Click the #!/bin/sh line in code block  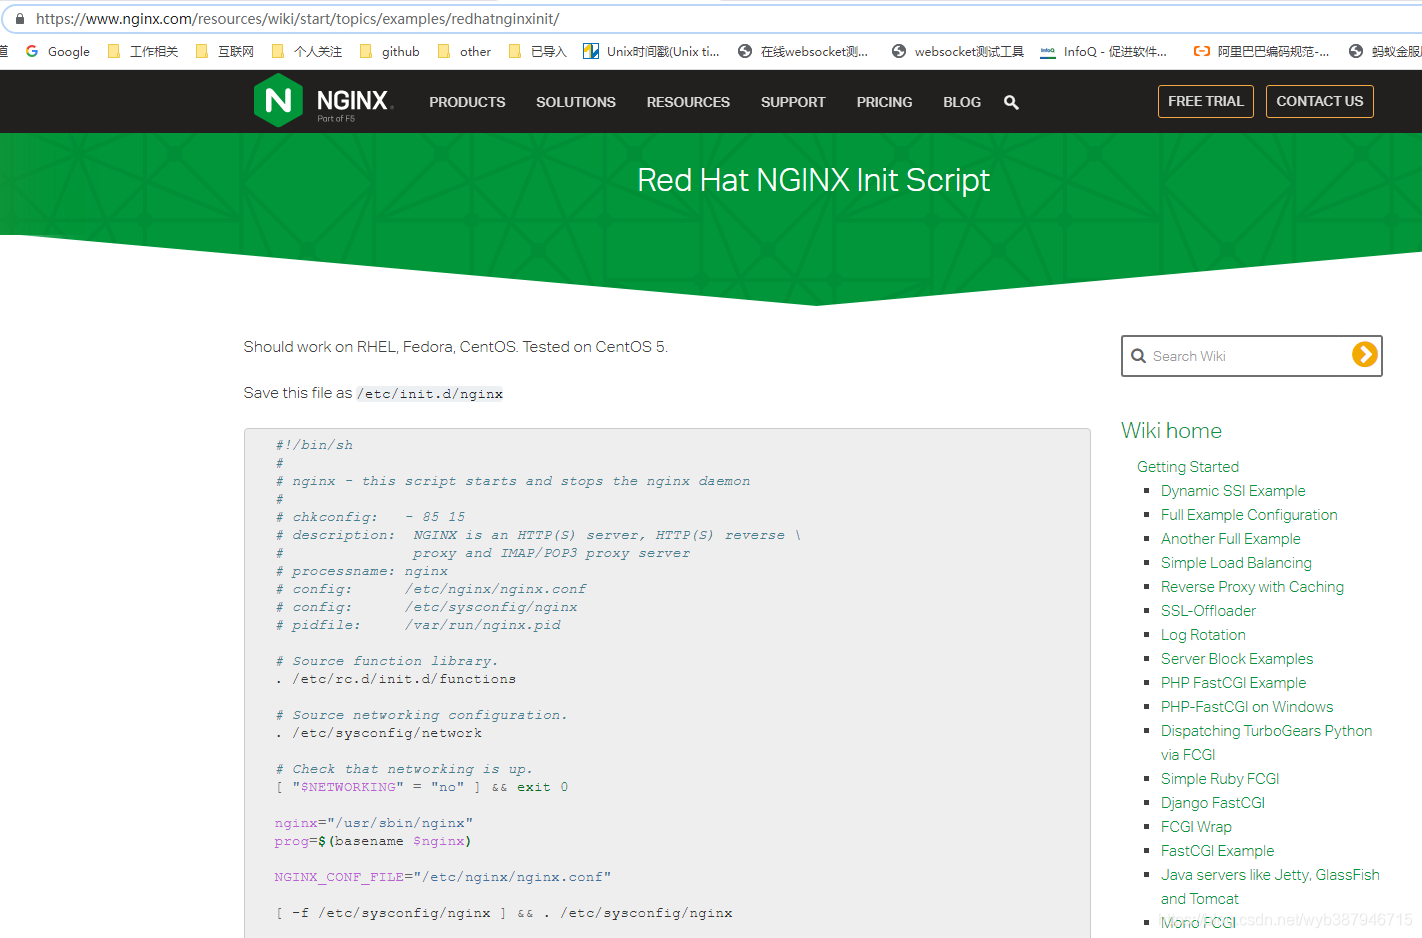314,445
